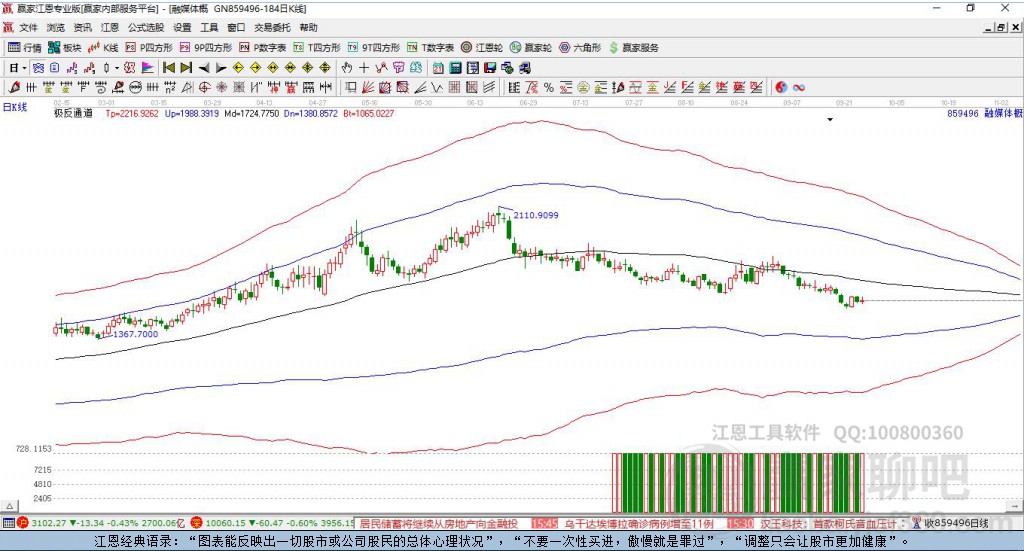Open the 六角形 hexagon tool
The width and height of the screenshot is (1024, 551).
tap(580, 48)
